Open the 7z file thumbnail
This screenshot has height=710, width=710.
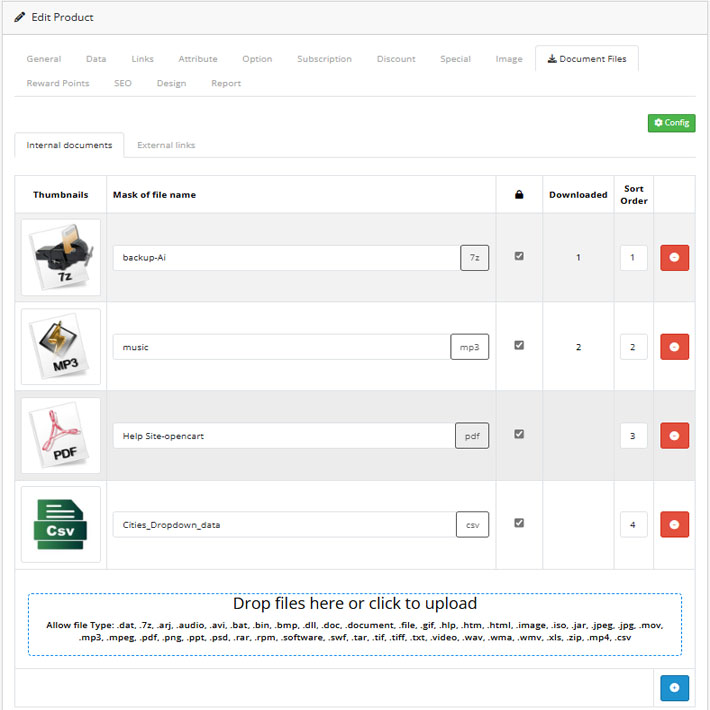tap(61, 257)
